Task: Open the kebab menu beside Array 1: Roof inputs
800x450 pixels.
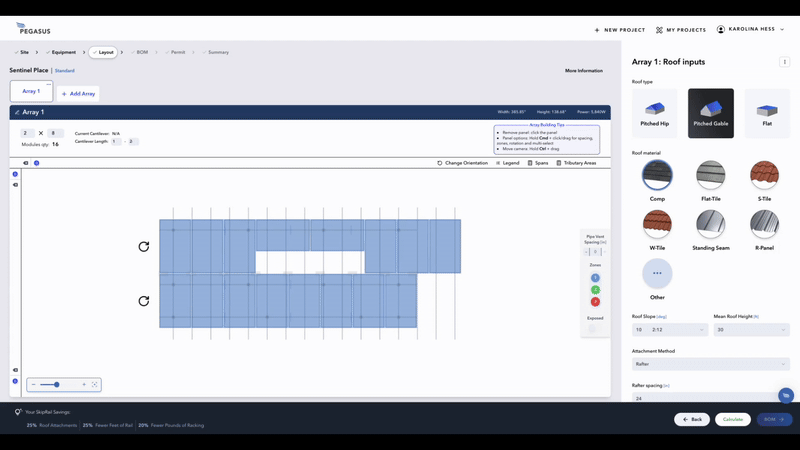Action: click(784, 62)
